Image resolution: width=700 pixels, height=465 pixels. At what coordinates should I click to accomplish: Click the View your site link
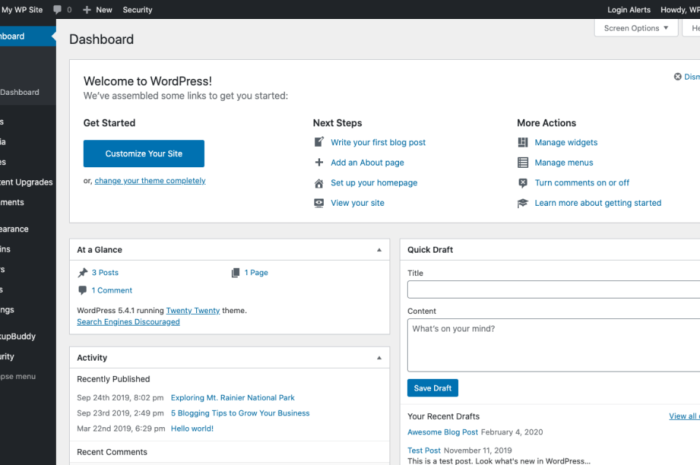(357, 203)
